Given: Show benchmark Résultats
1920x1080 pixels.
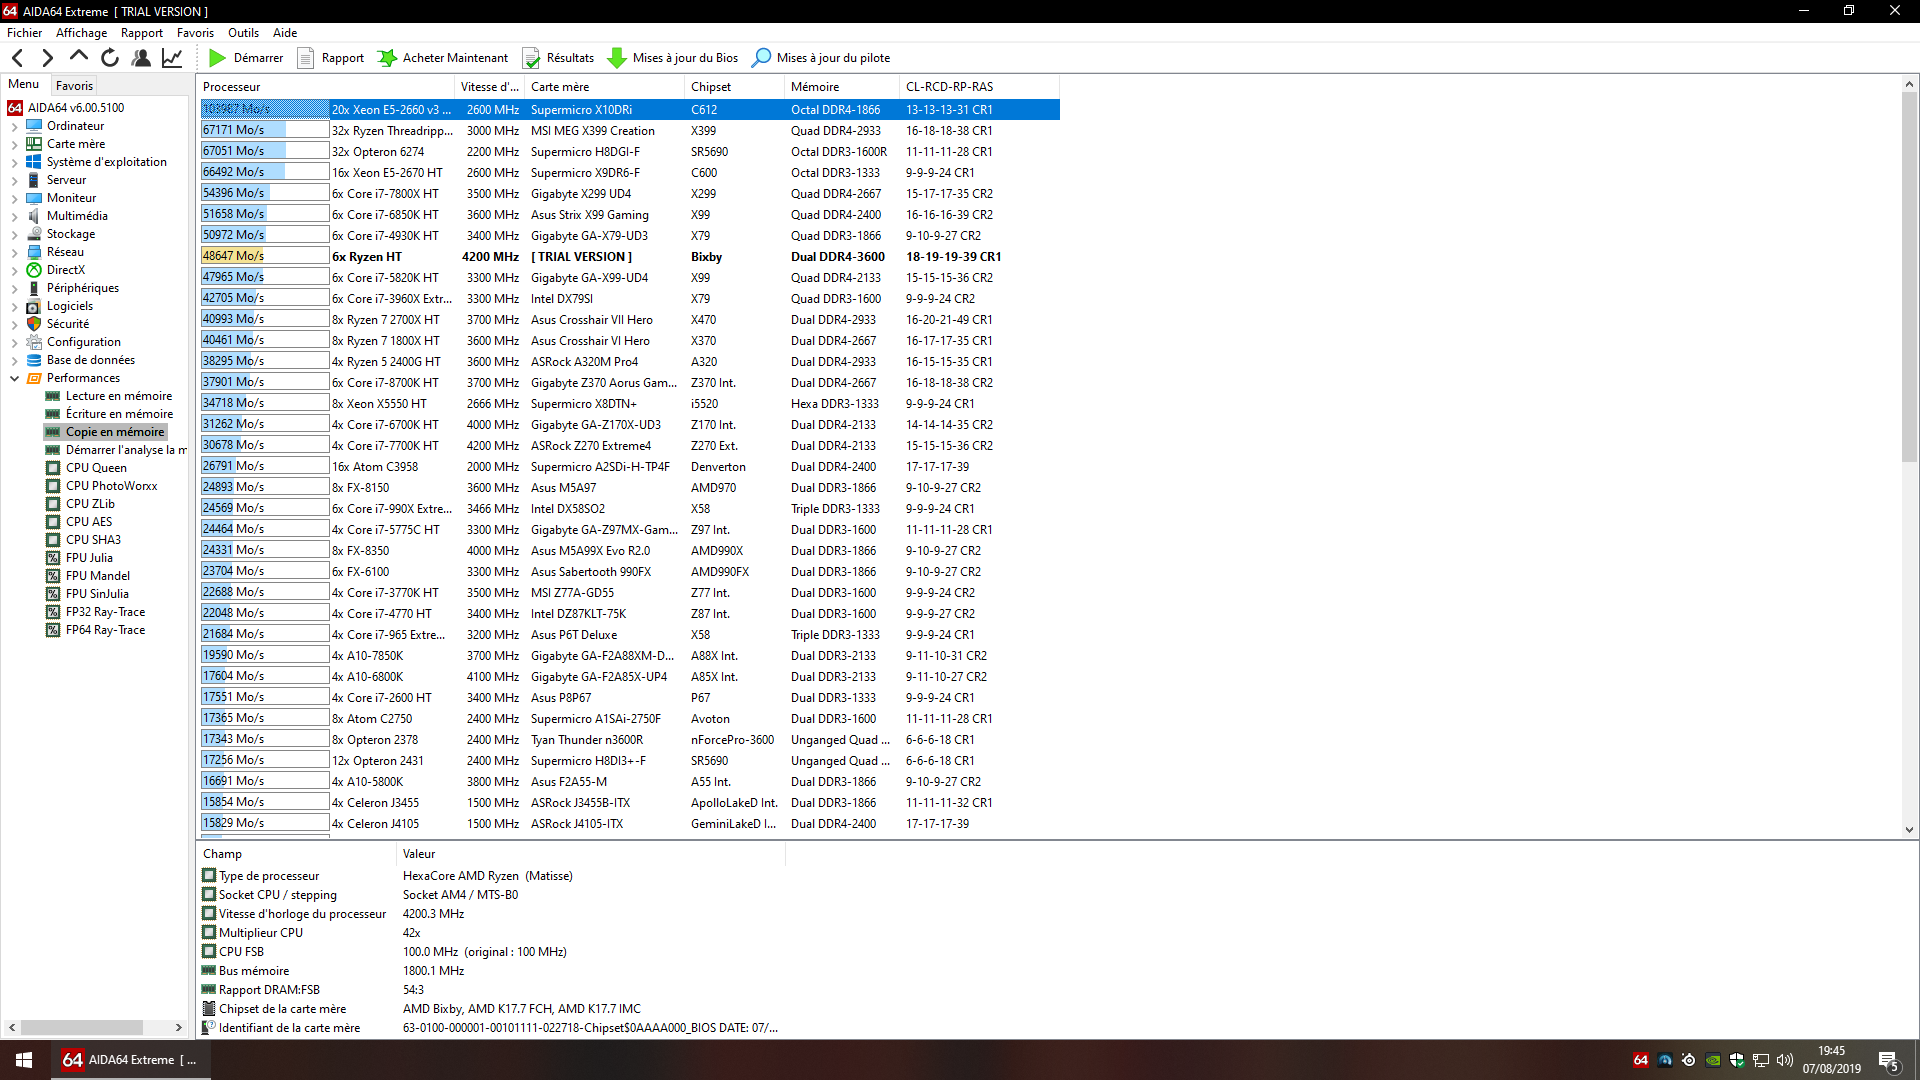Looking at the screenshot, I should [x=558, y=58].
